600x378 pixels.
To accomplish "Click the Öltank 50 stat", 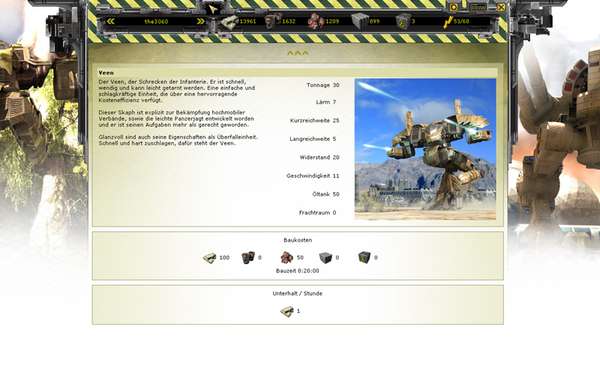I will [326, 194].
